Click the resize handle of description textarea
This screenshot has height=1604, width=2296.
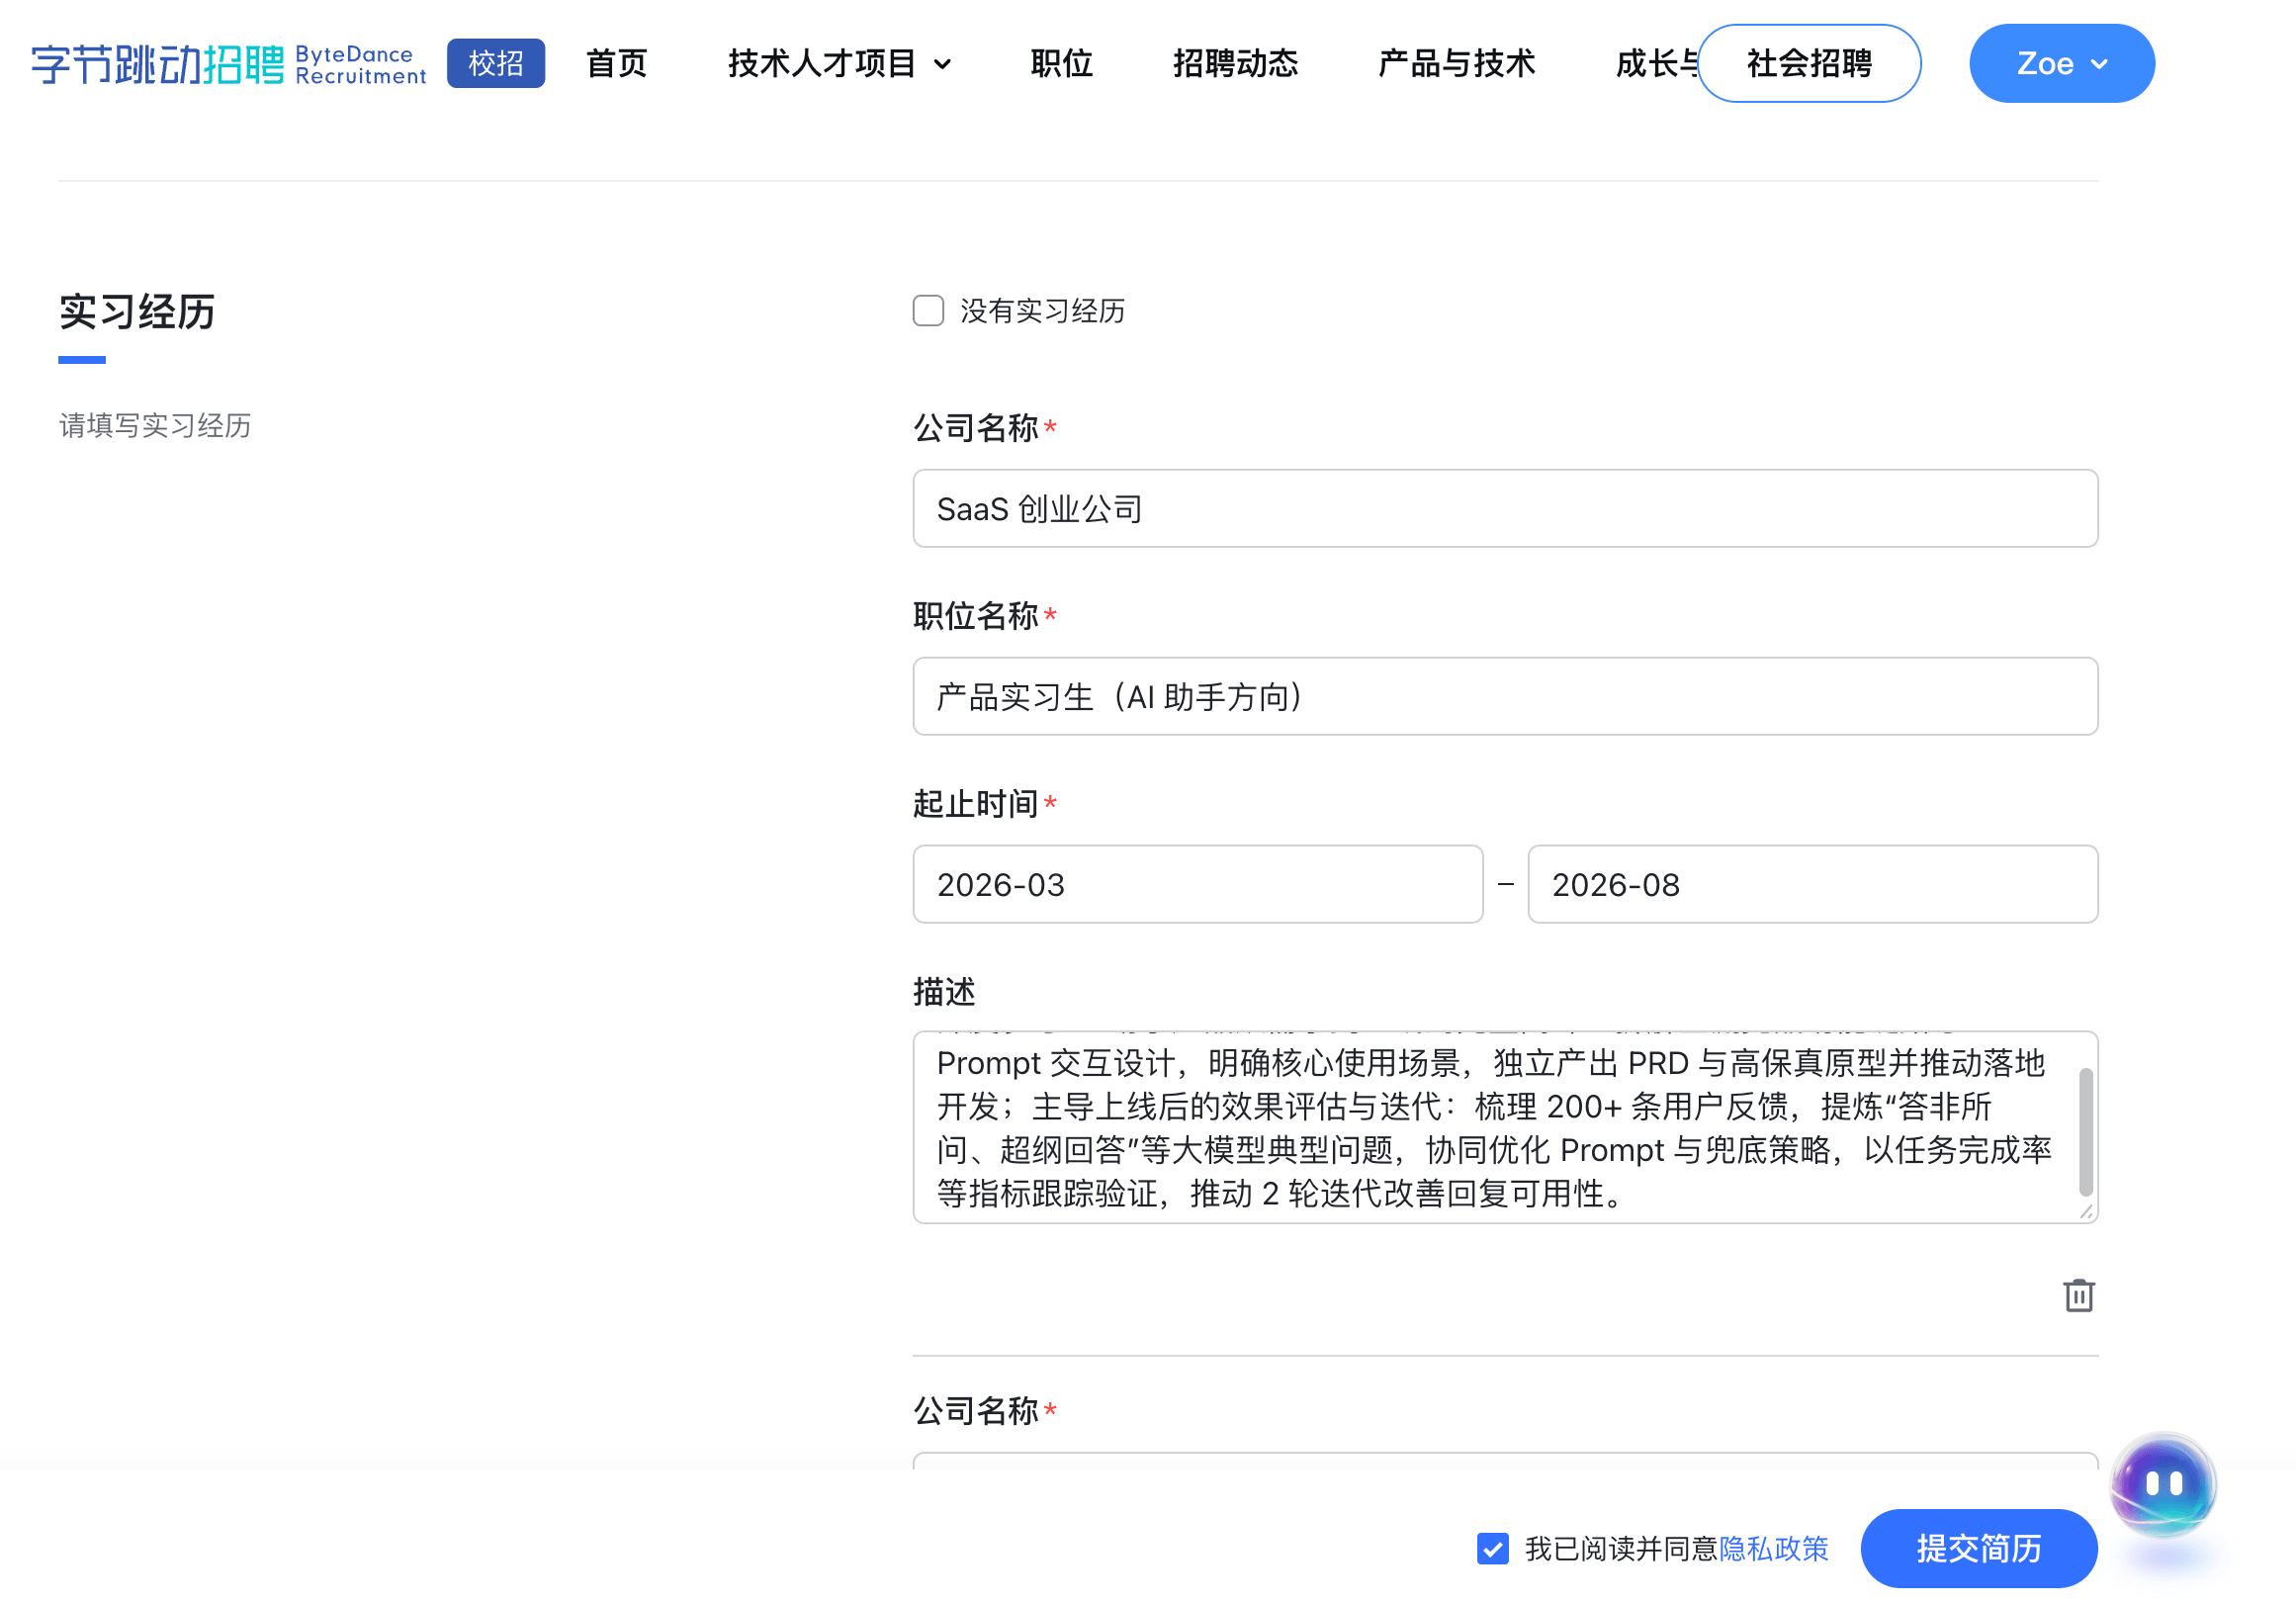[x=2086, y=1211]
